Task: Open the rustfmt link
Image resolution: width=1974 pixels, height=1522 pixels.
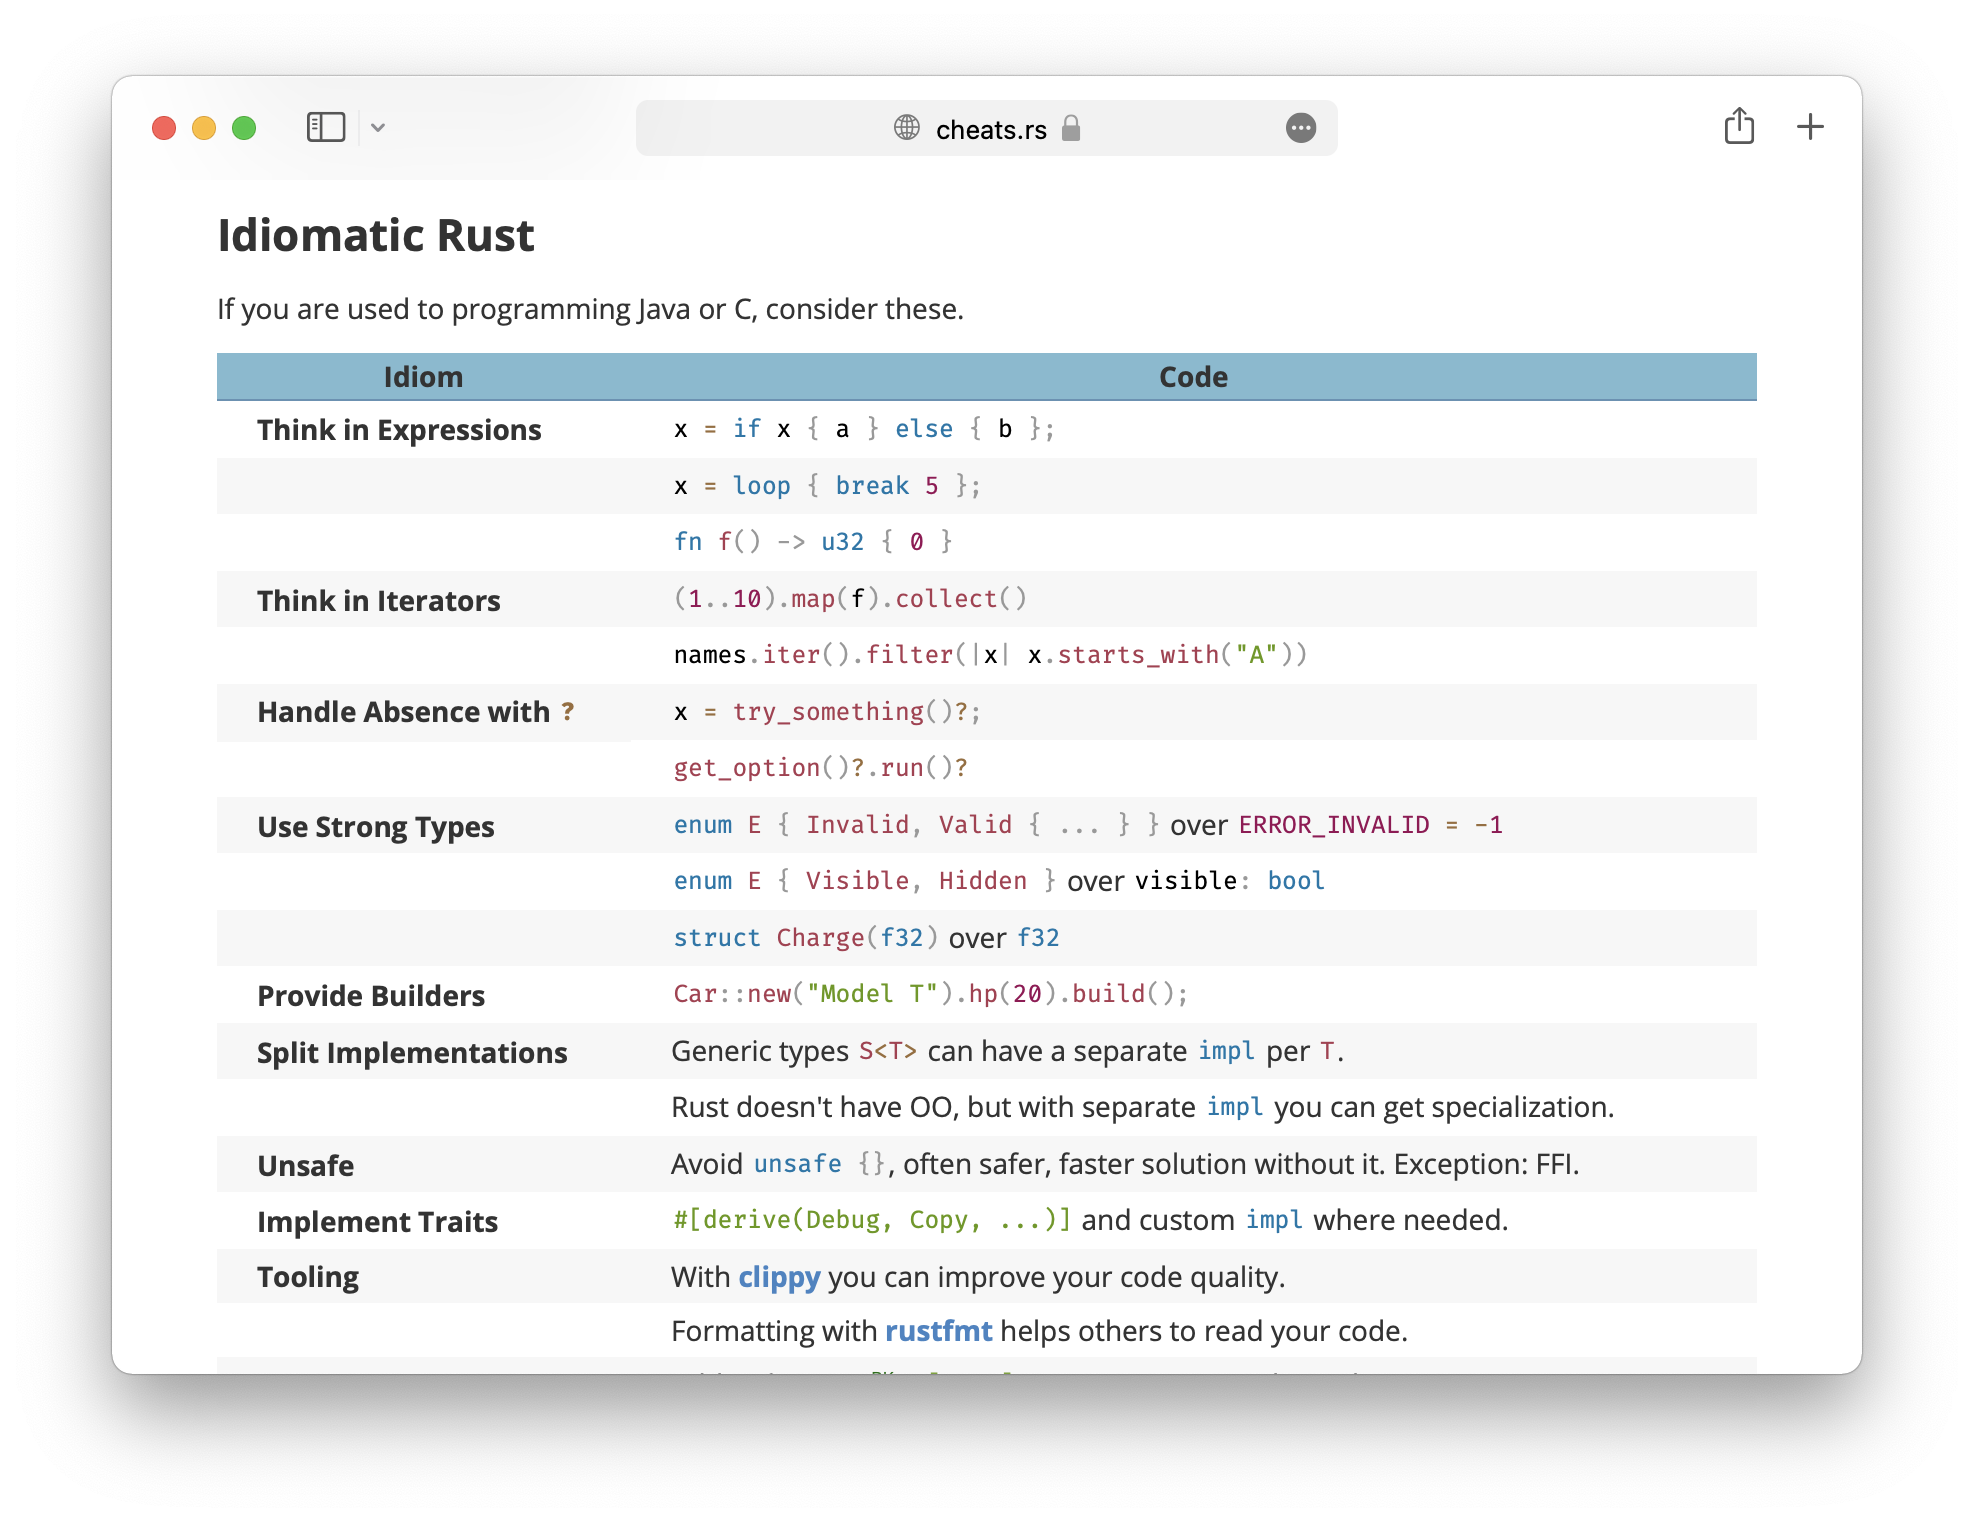Action: tap(938, 1331)
